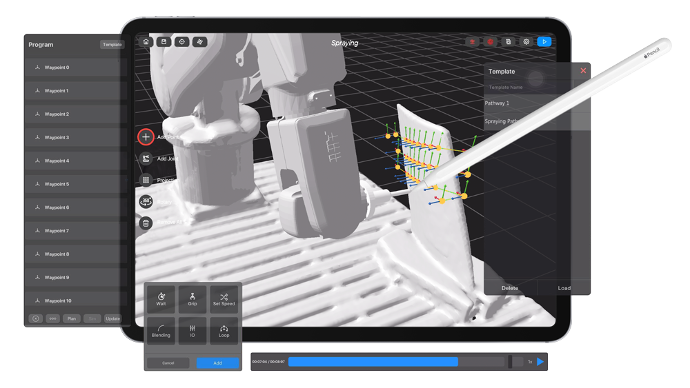Select Spraying Path template entry
Image resolution: width=690 pixels, height=388 pixels.
pos(537,121)
